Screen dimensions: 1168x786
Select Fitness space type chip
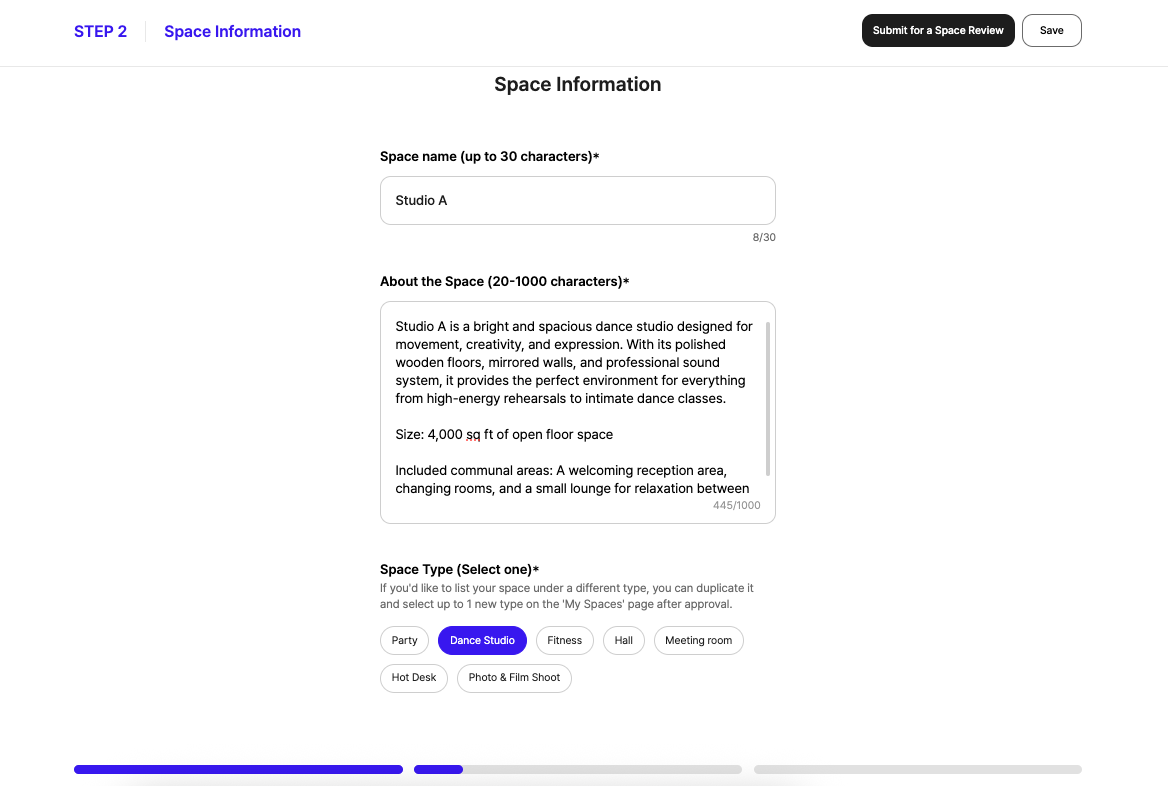565,640
